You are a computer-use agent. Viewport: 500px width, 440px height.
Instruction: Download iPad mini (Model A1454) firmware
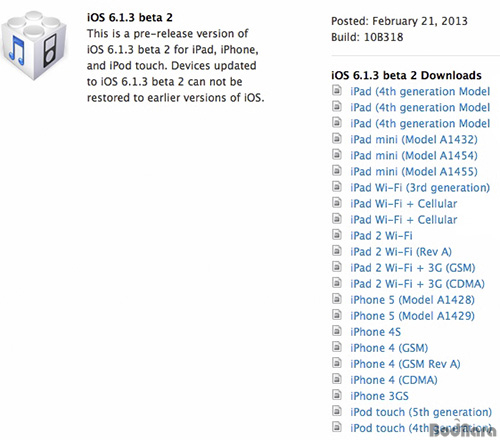pos(414,155)
